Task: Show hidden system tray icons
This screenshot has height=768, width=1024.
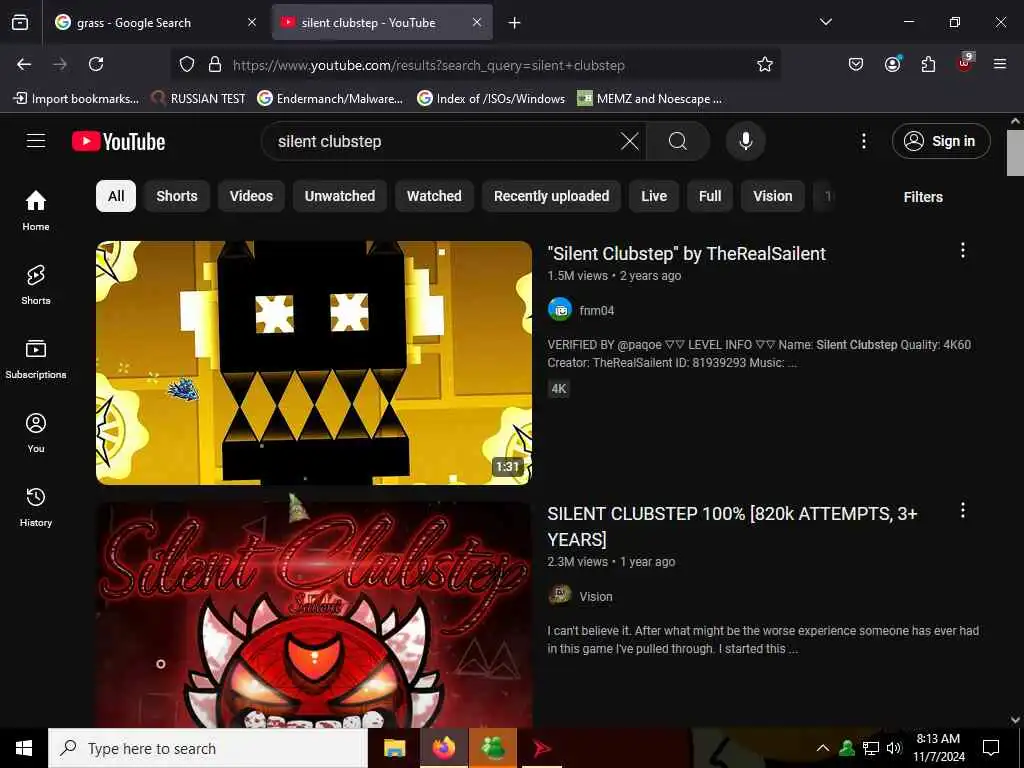Action: pyautogui.click(x=823, y=748)
